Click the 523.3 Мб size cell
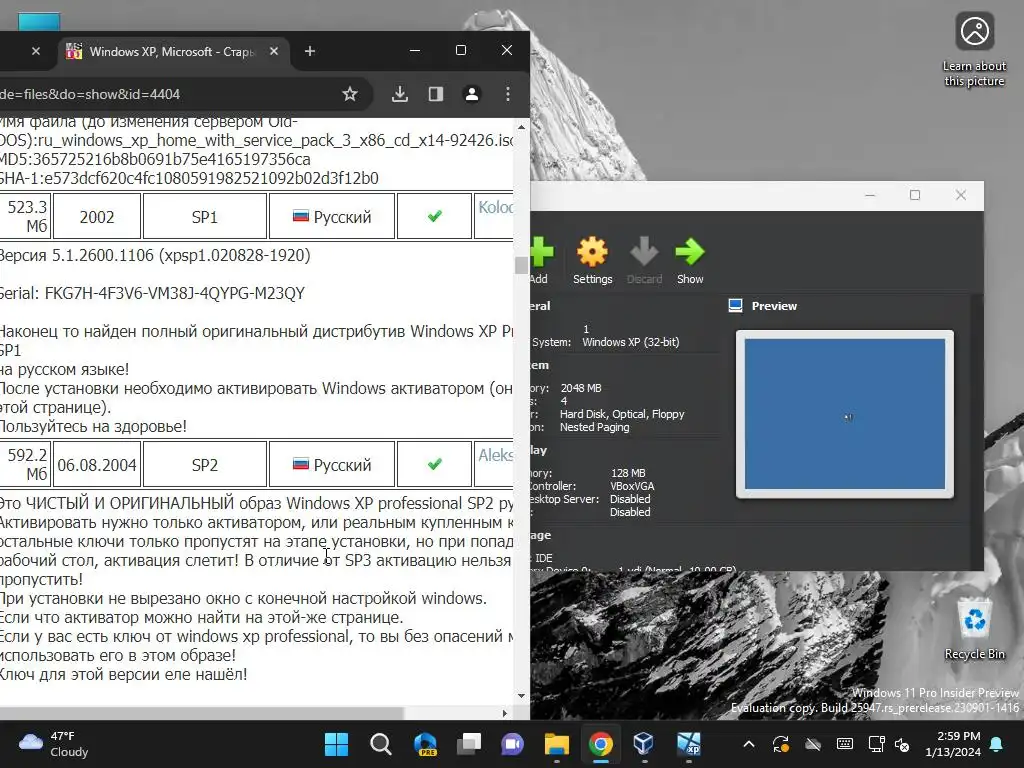 pyautogui.click(x=25, y=216)
